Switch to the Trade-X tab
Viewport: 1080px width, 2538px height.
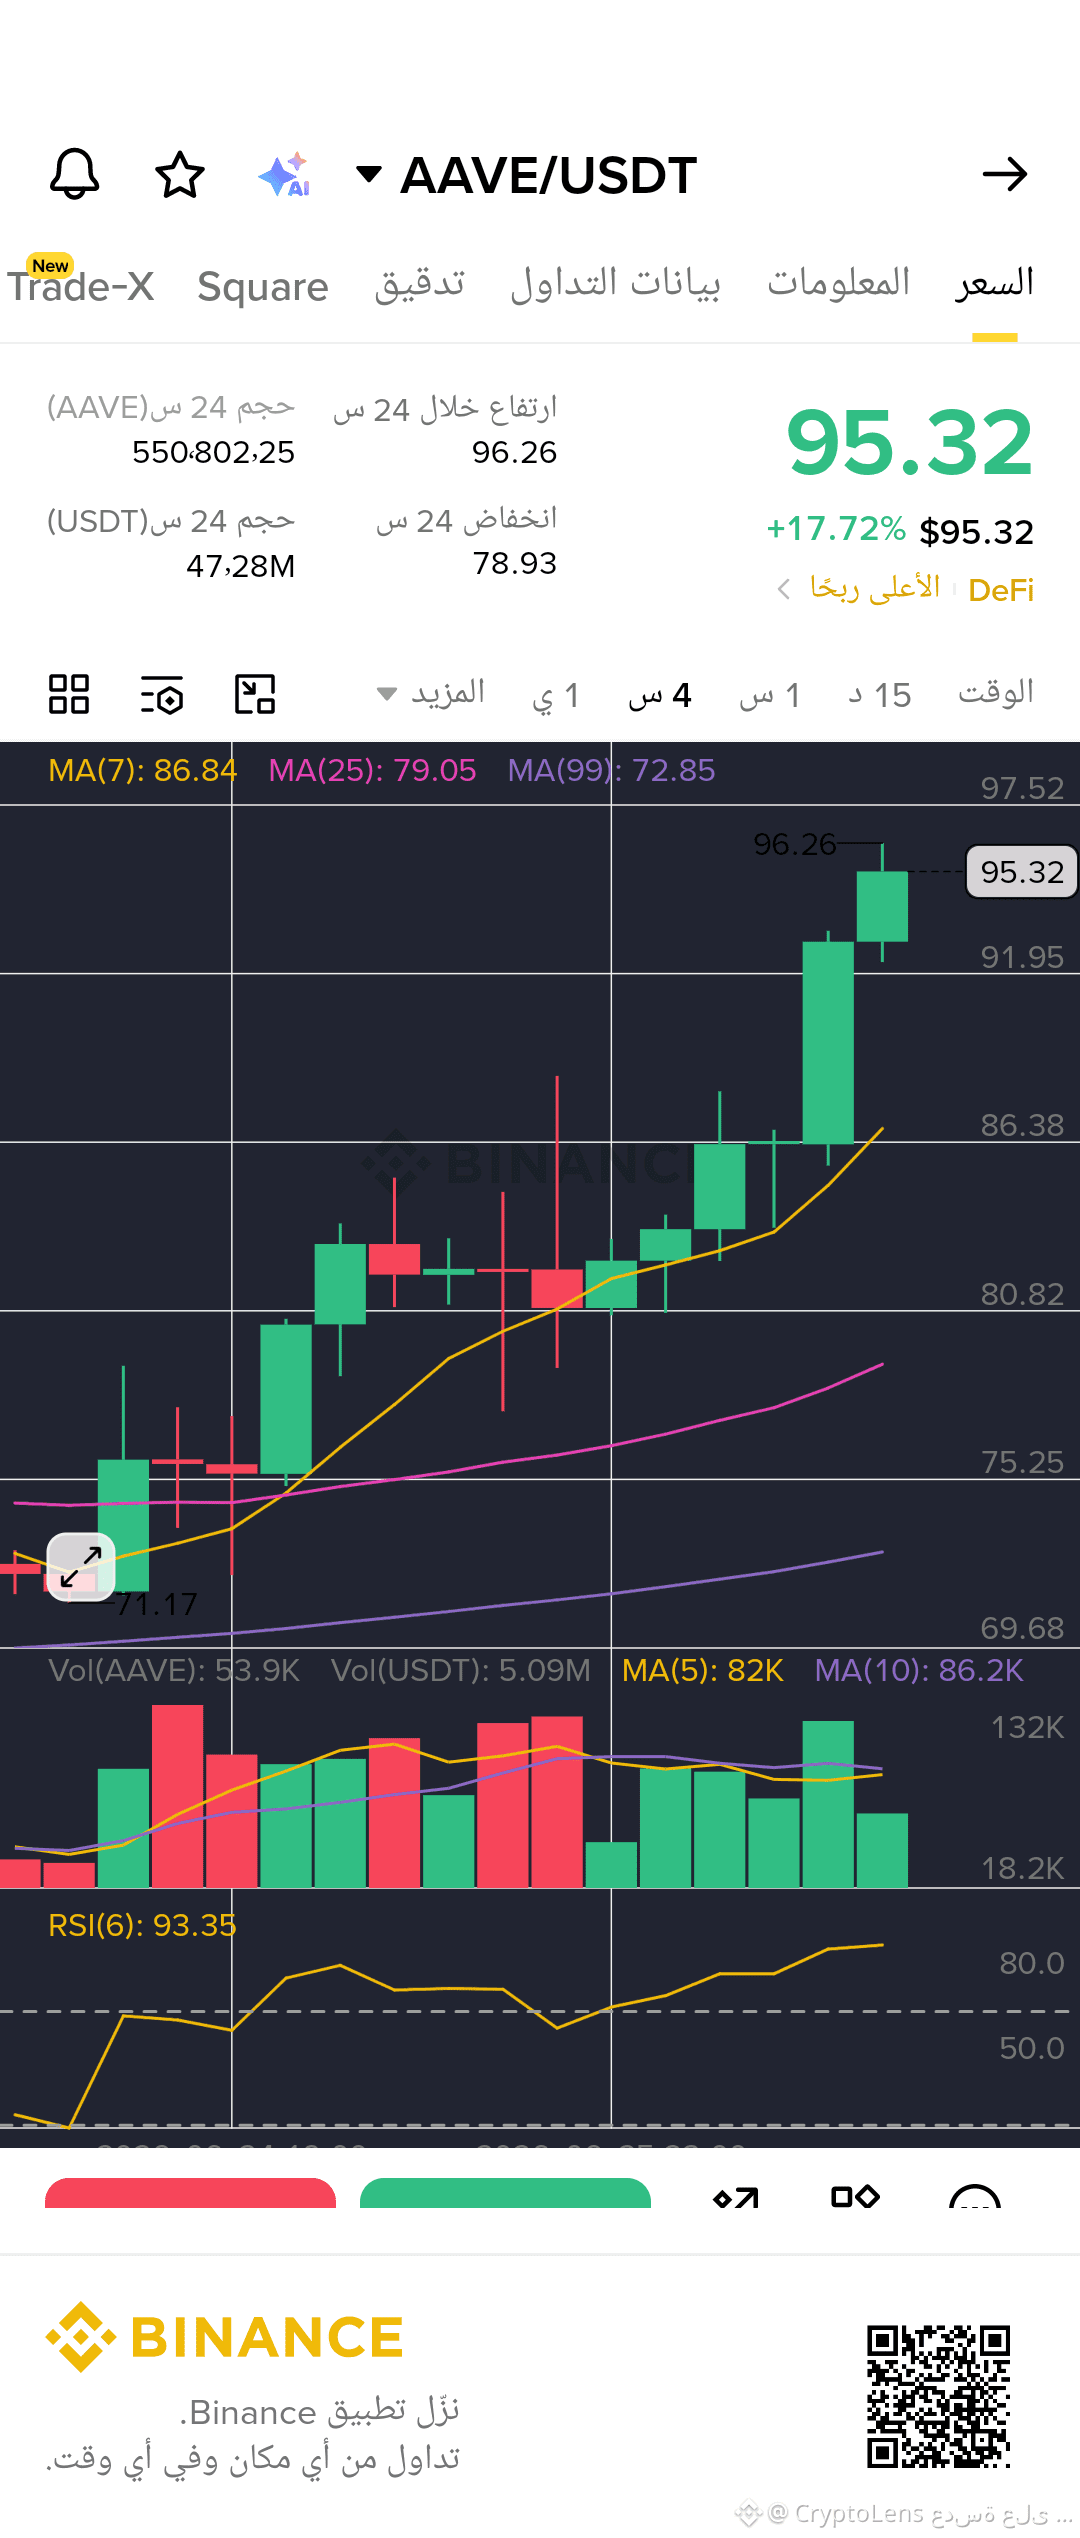click(81, 286)
